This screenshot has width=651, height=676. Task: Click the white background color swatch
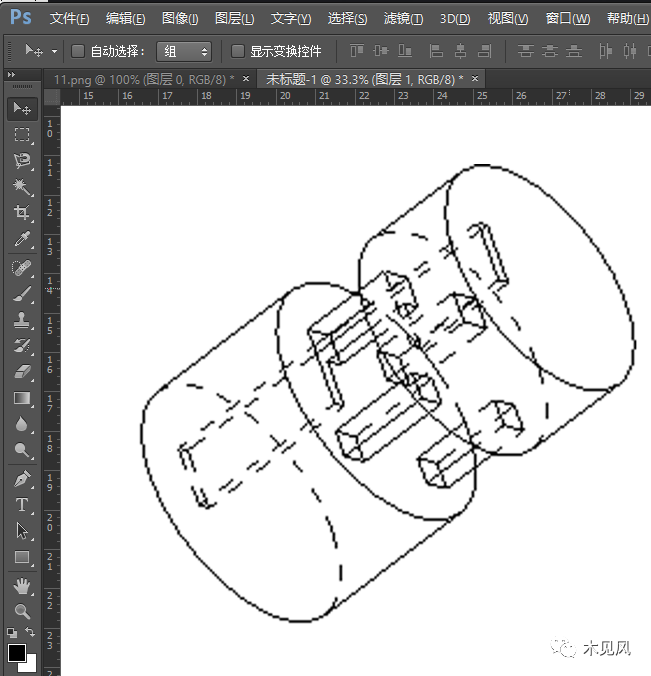[x=31, y=665]
